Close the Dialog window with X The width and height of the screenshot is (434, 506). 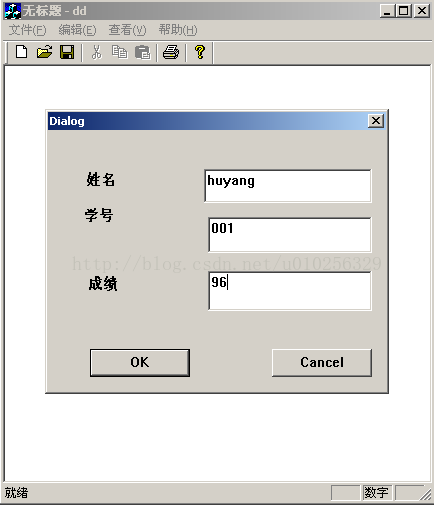376,121
